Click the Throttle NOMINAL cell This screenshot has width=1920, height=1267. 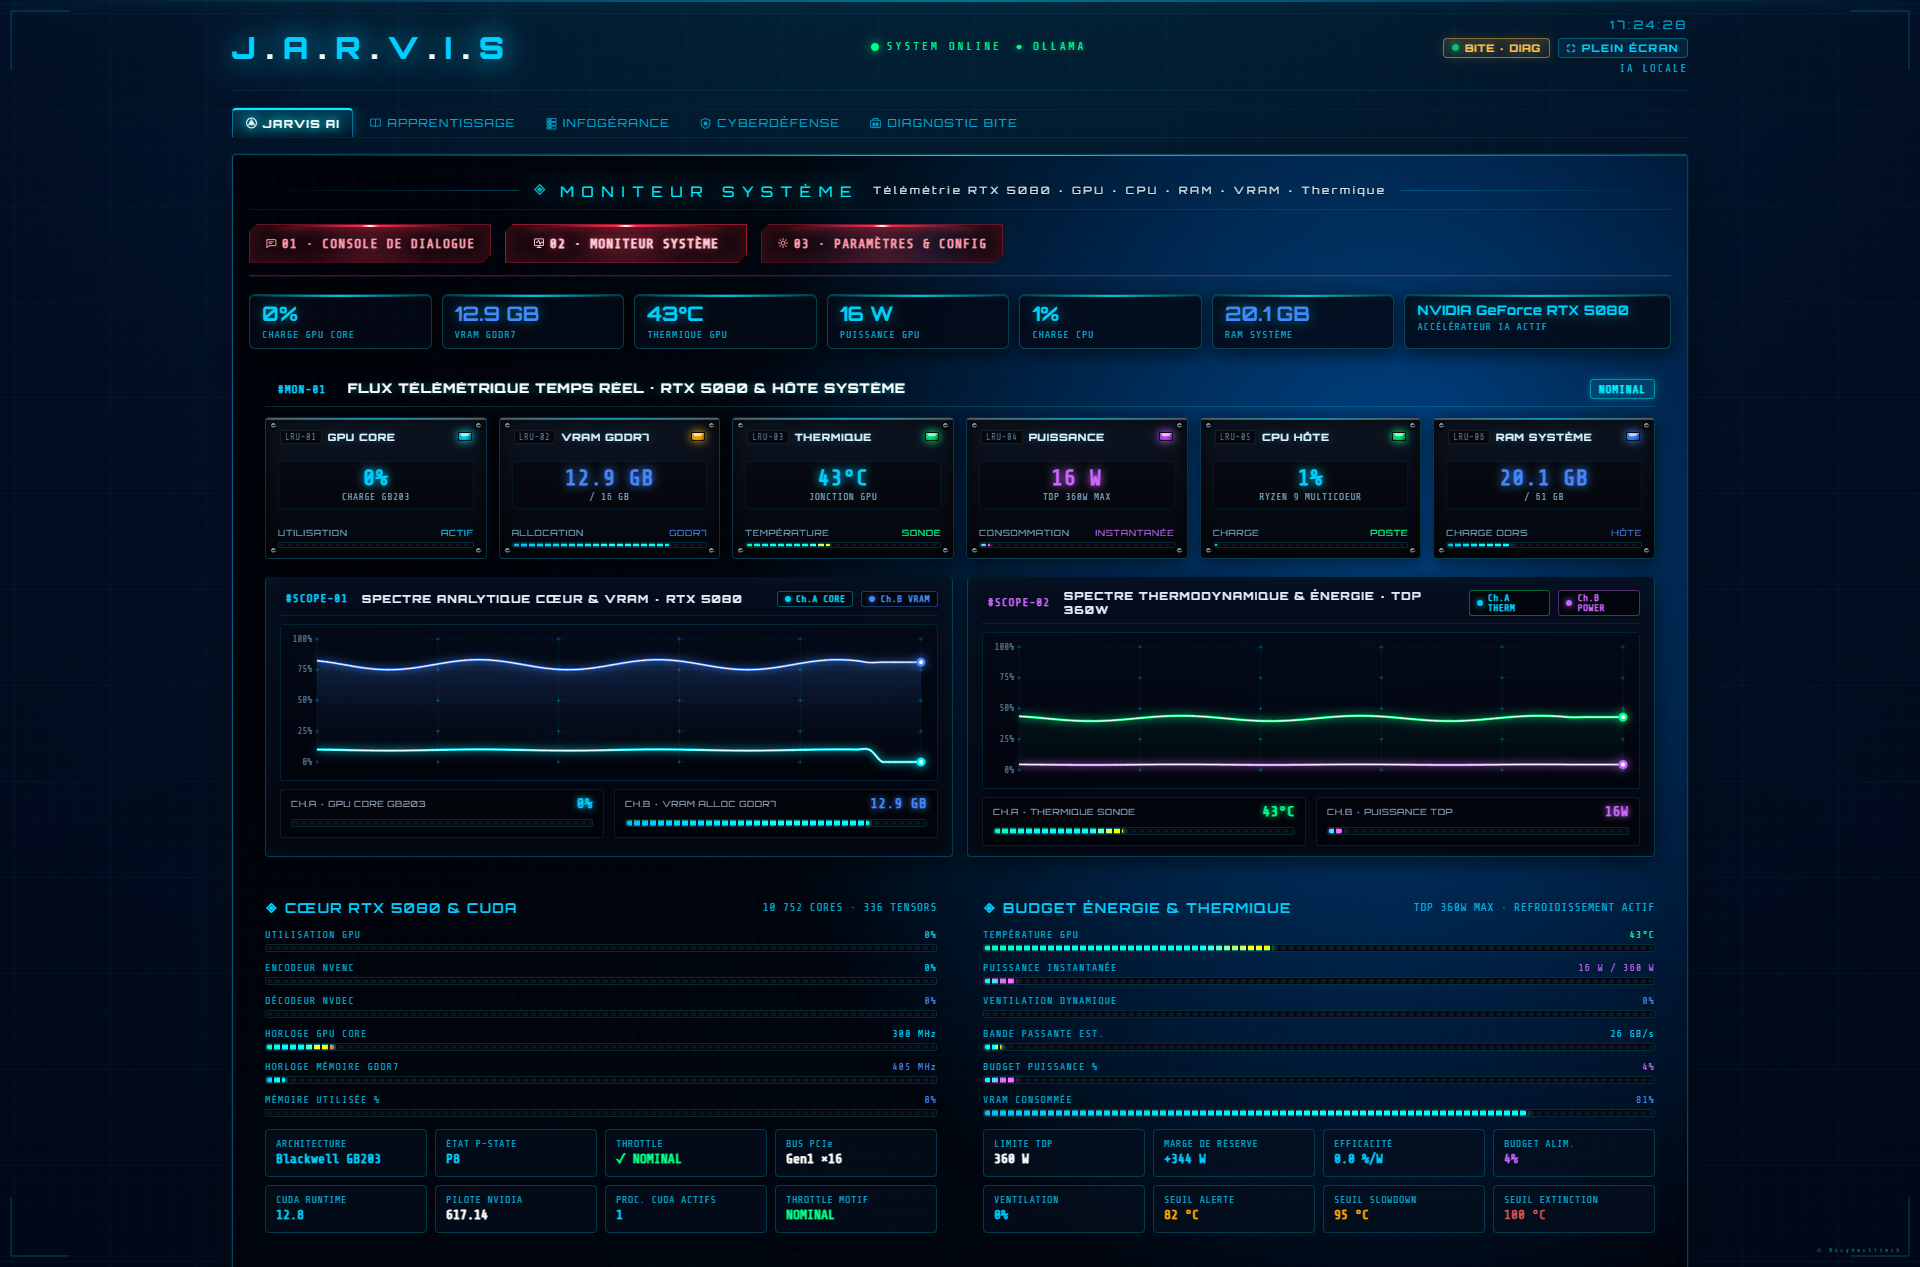686,1153
